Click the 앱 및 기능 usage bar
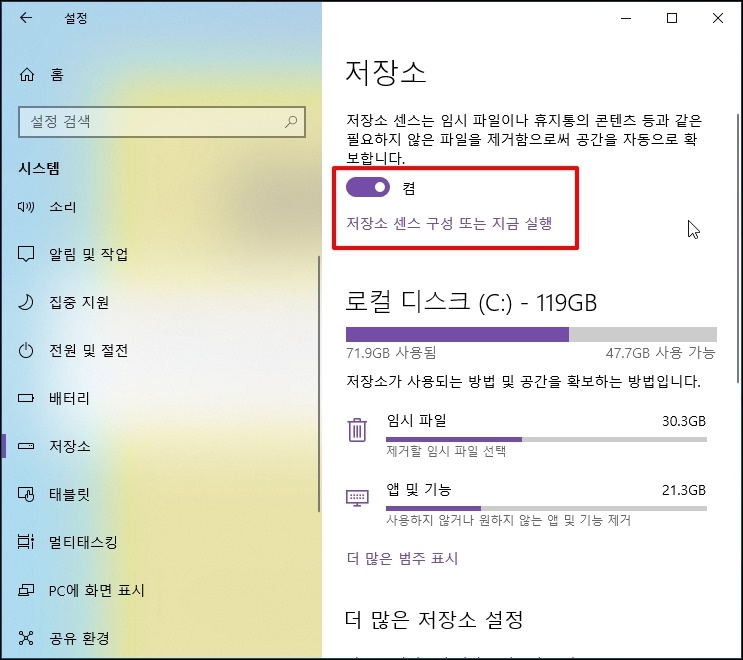The height and width of the screenshot is (660, 743). point(546,508)
